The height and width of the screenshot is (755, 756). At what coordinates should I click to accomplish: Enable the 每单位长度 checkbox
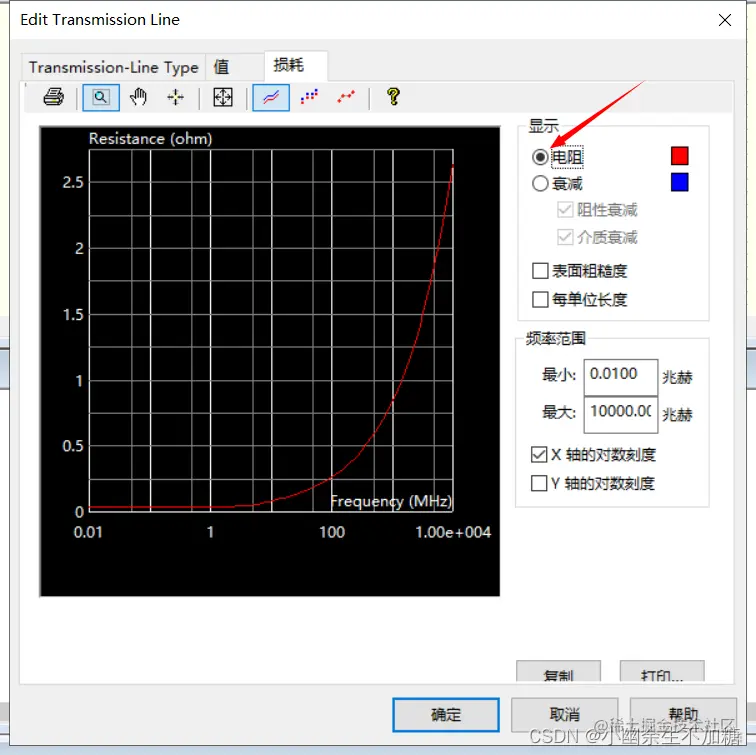(540, 299)
